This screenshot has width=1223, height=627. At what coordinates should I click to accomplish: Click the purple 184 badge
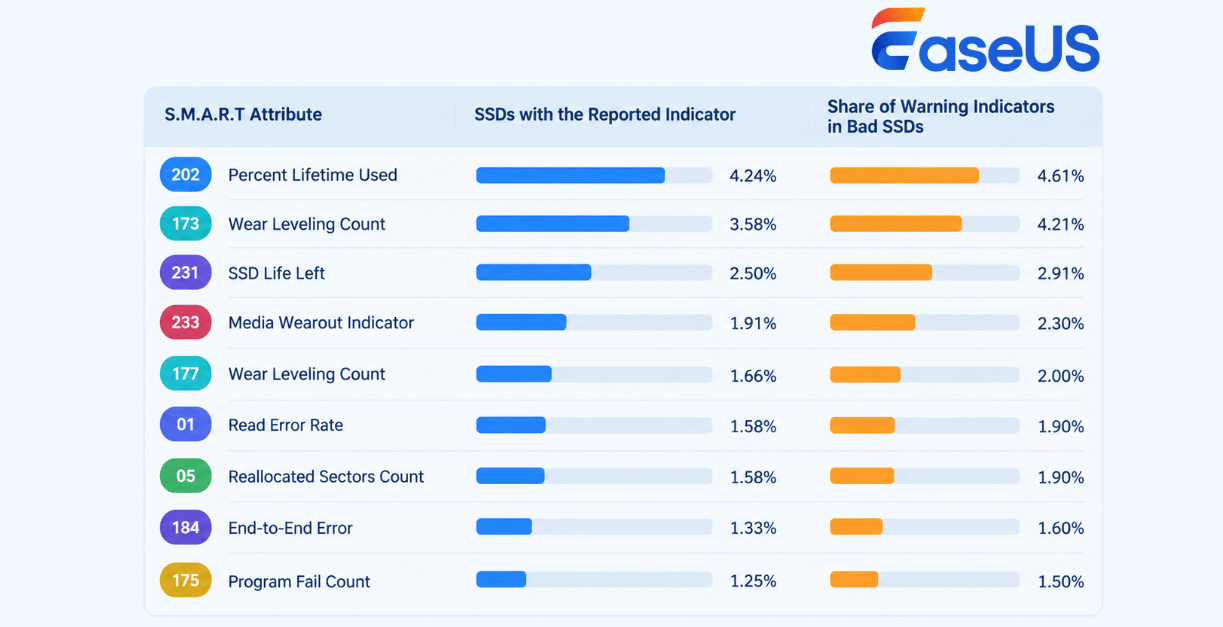[186, 527]
